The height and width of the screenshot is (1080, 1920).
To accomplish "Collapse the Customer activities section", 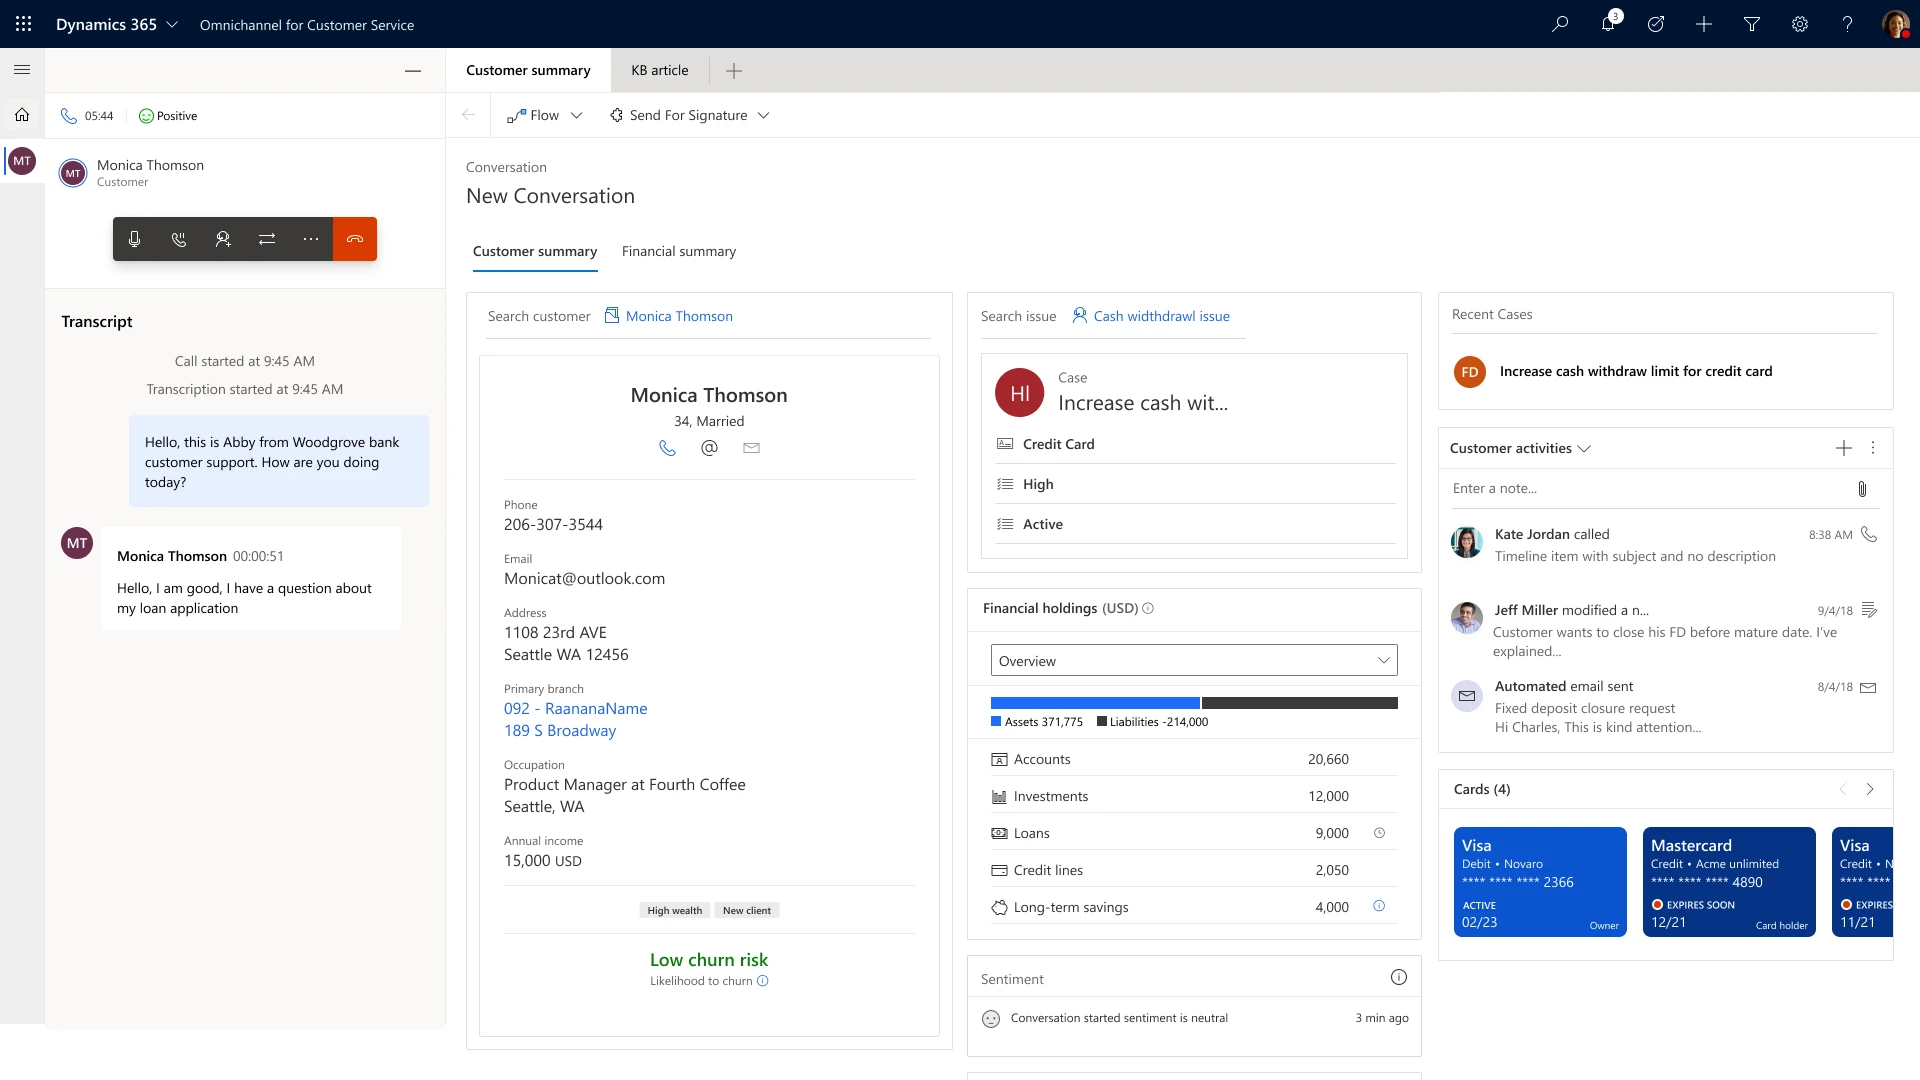I will (1586, 448).
